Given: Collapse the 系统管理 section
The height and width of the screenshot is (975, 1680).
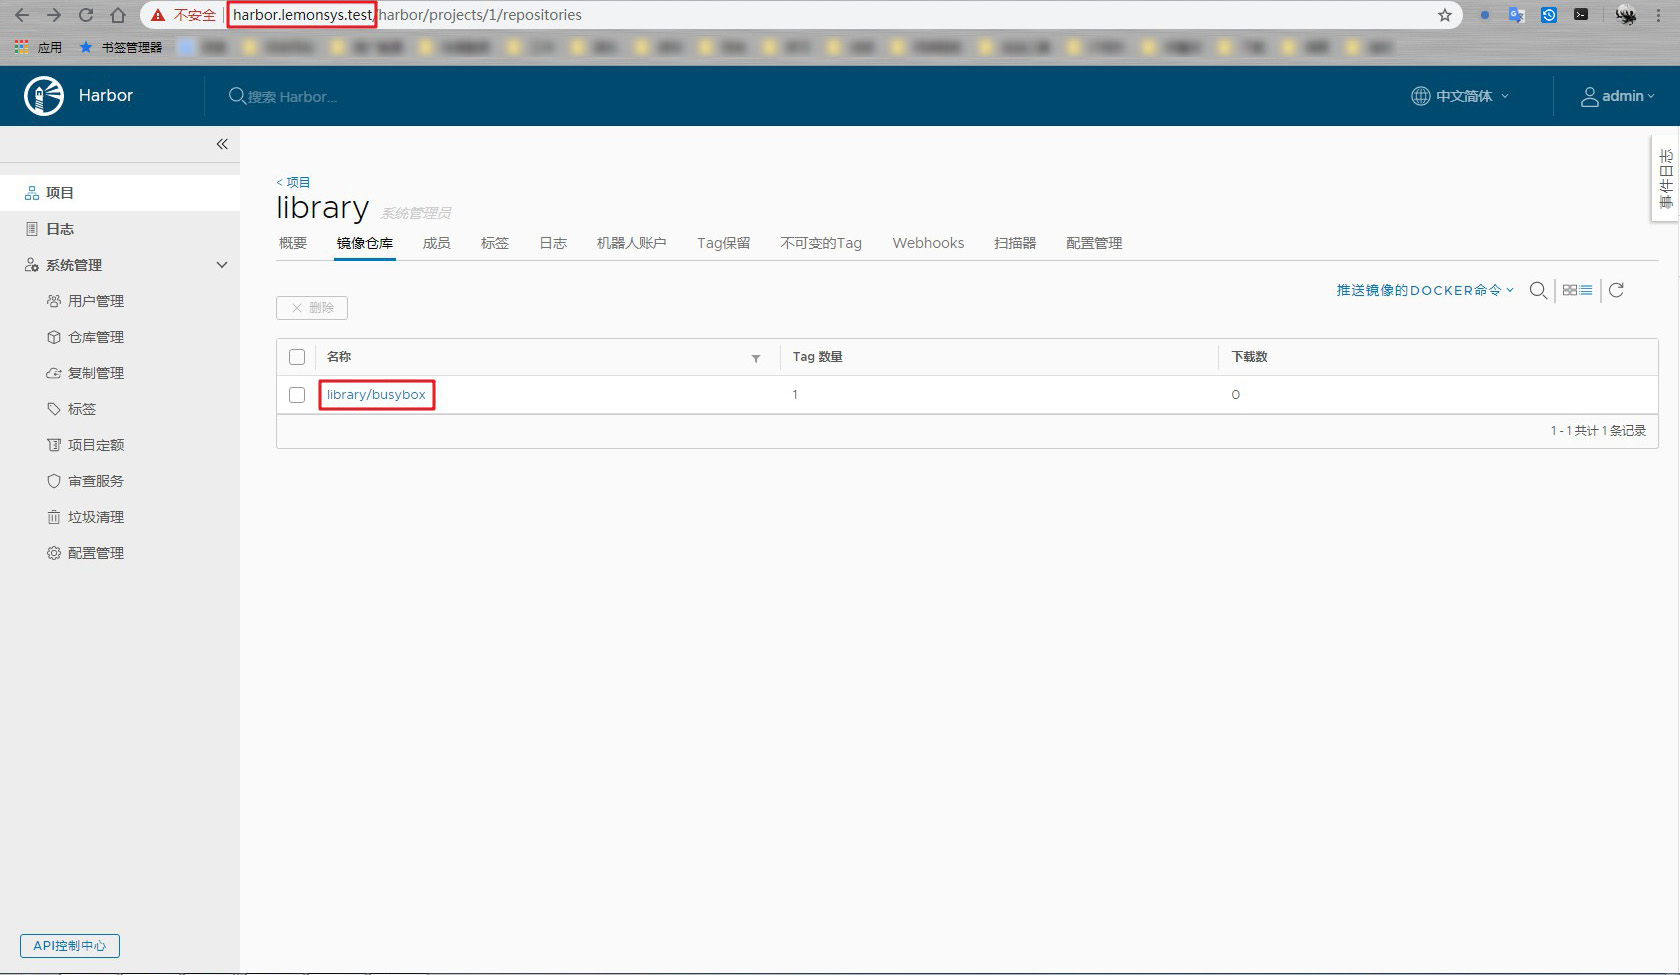Looking at the screenshot, I should tap(222, 265).
